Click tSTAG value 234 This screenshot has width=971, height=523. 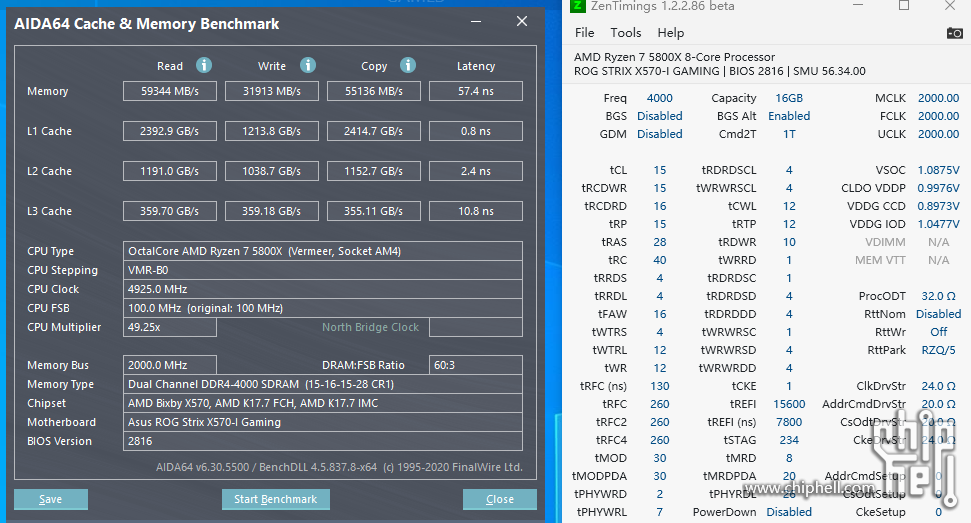[789, 439]
